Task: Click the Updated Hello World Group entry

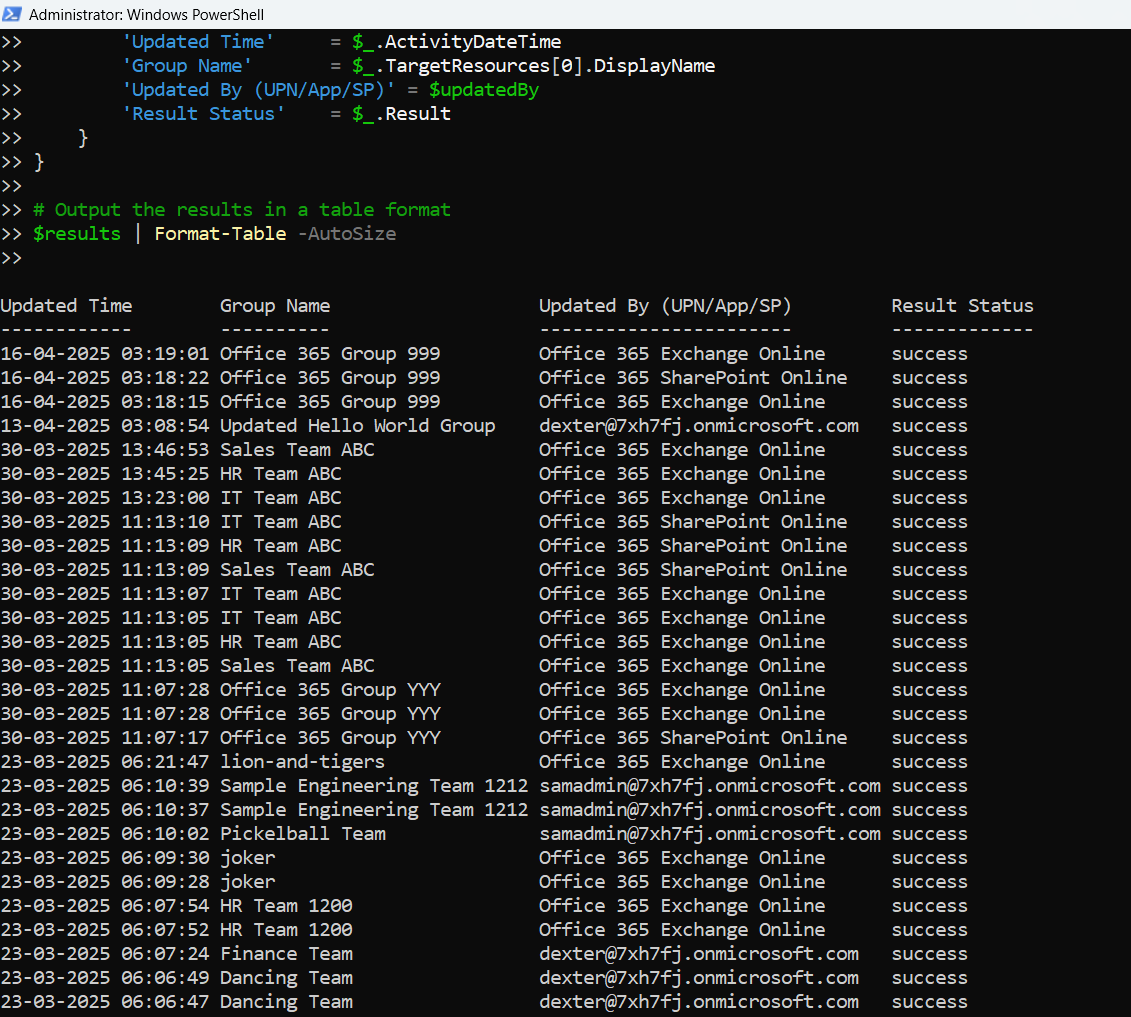Action: pos(357,426)
